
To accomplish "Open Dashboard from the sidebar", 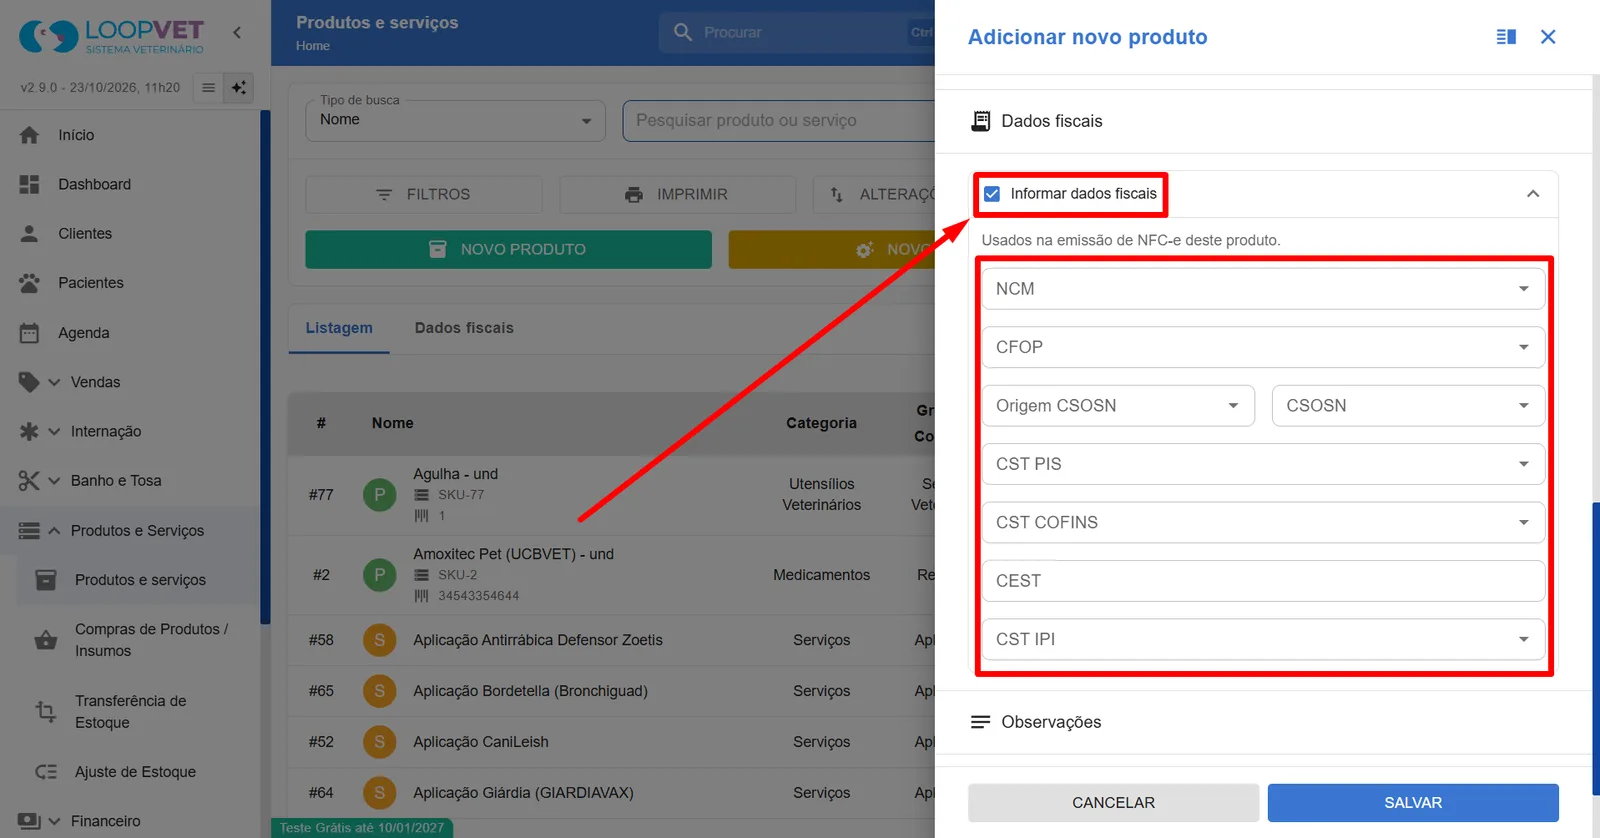I will 94,184.
